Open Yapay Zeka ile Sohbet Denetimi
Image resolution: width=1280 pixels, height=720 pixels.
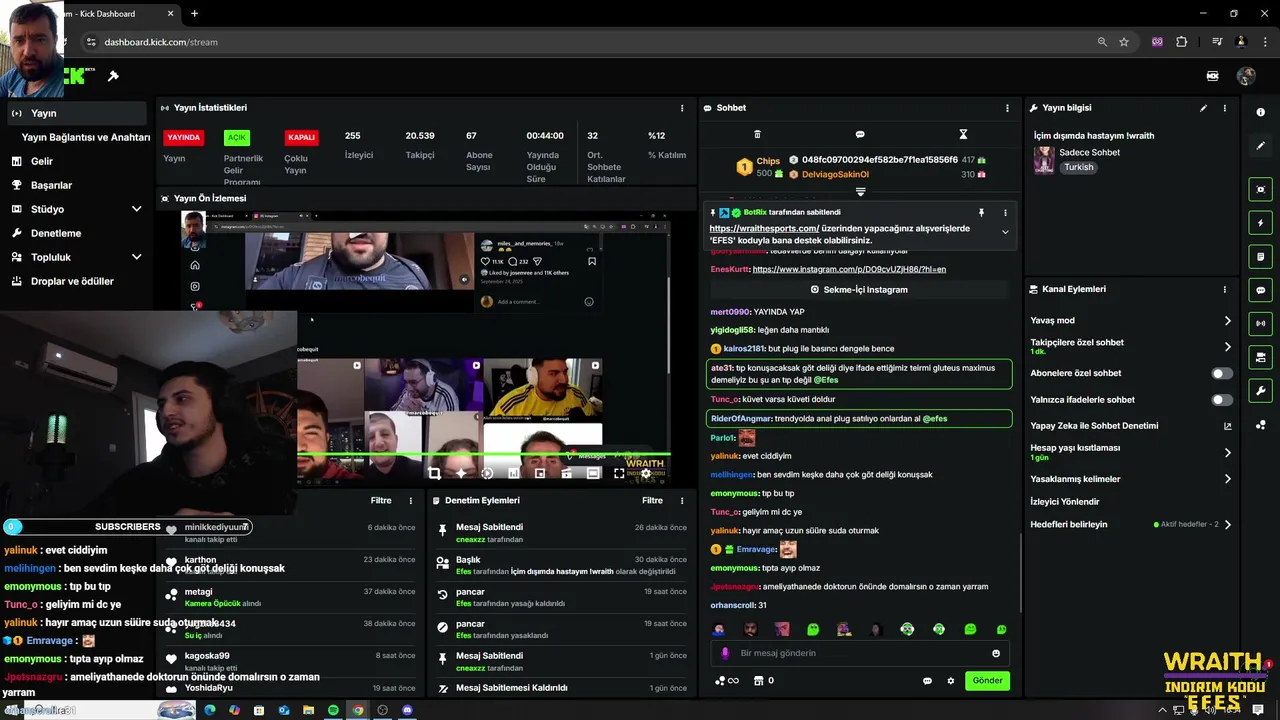[1130, 426]
